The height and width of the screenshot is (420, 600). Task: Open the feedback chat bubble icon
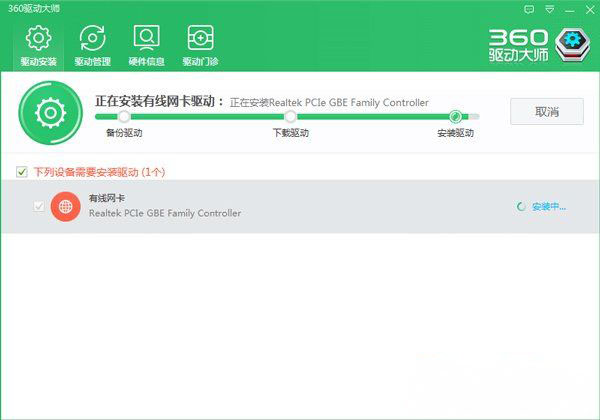pyautogui.click(x=529, y=10)
